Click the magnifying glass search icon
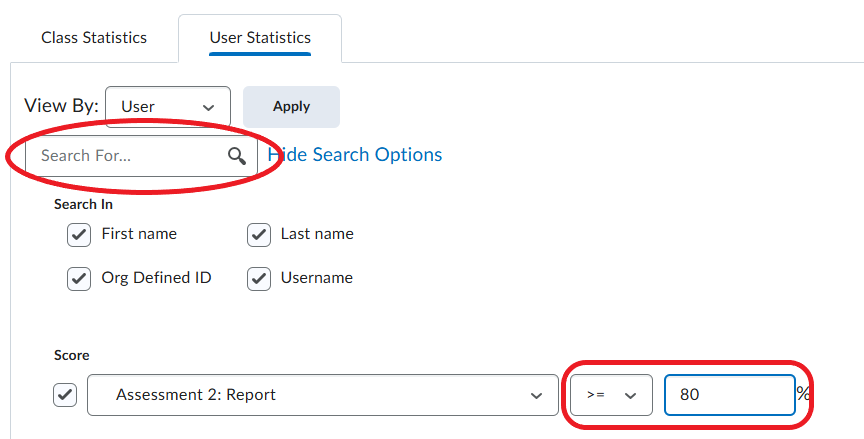This screenshot has width=864, height=439. coord(236,156)
